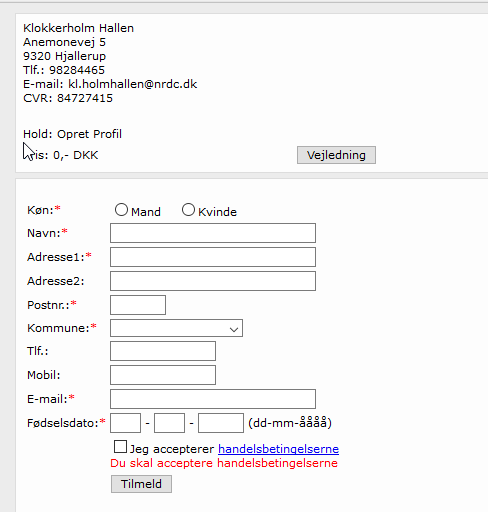Click the birth date month field

click(170, 423)
